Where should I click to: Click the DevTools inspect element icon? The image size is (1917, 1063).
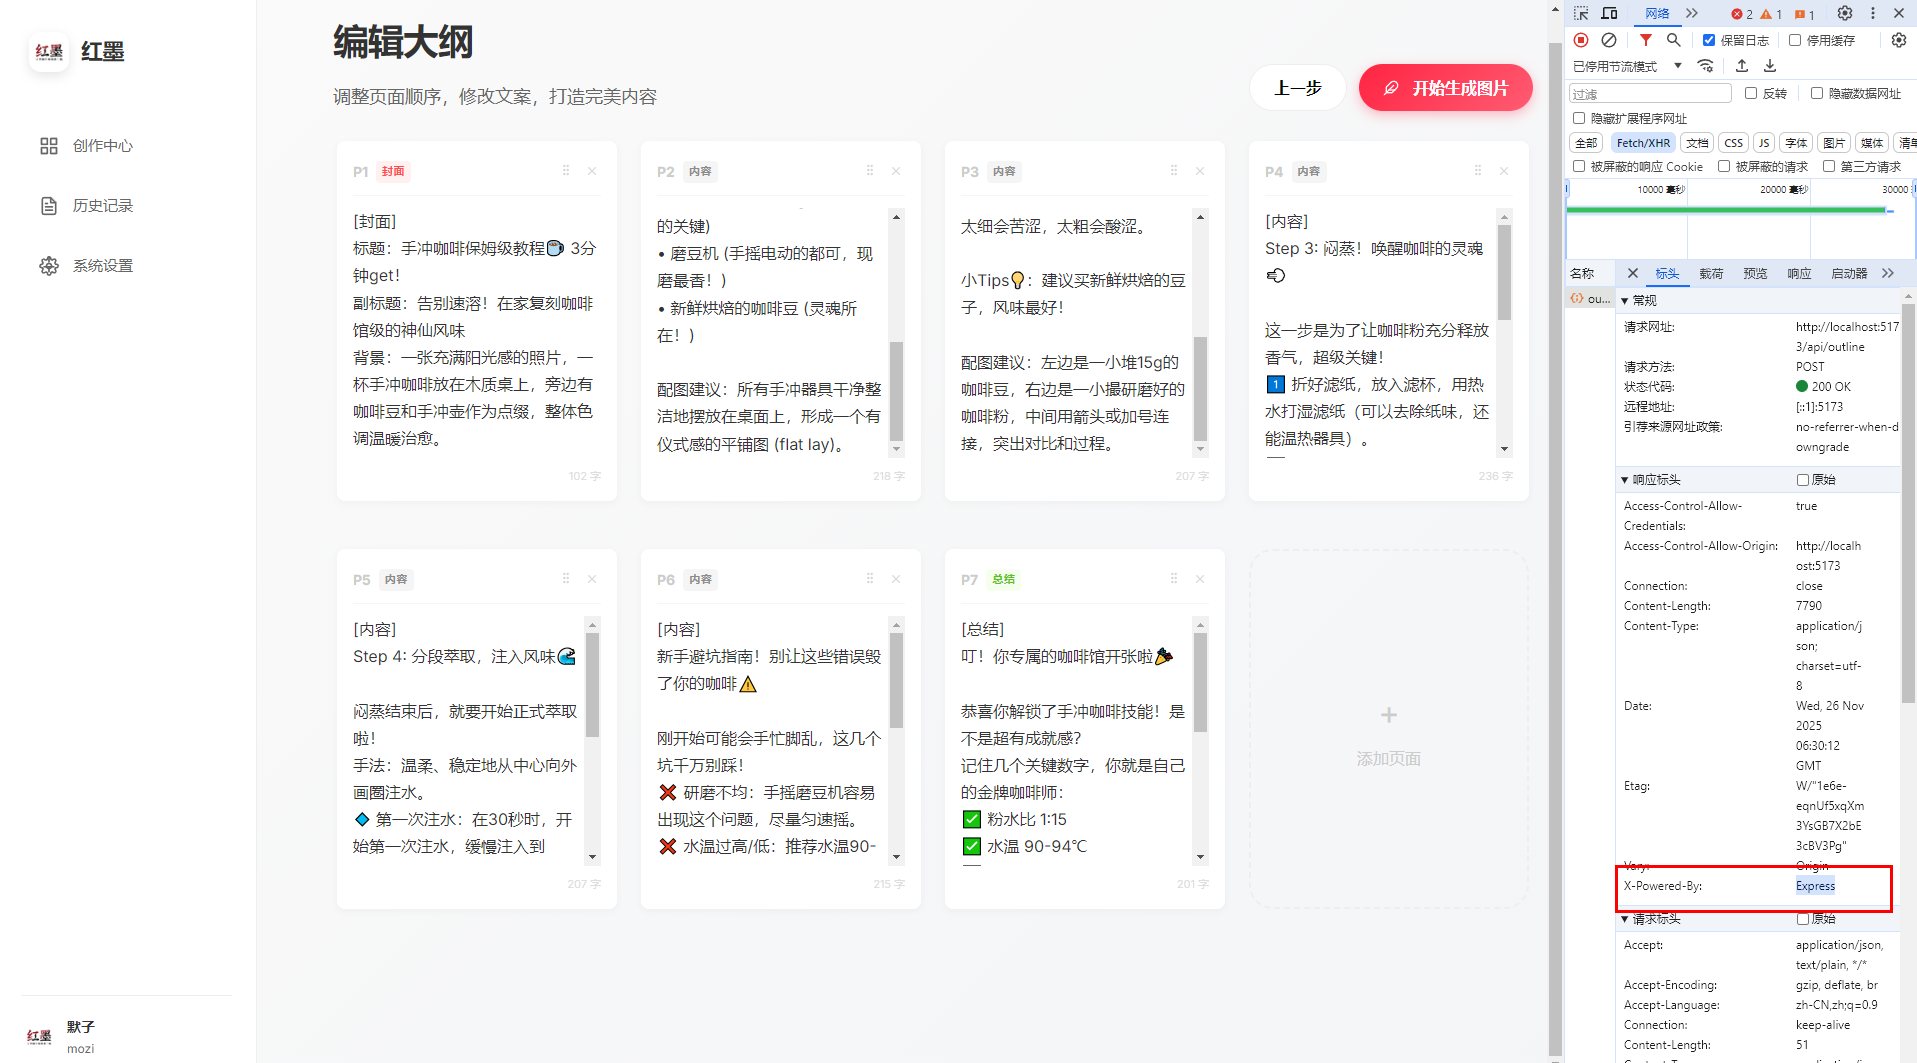[x=1581, y=14]
